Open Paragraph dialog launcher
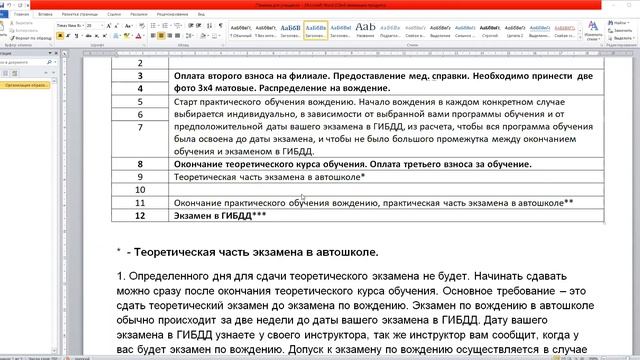 (x=223, y=45)
